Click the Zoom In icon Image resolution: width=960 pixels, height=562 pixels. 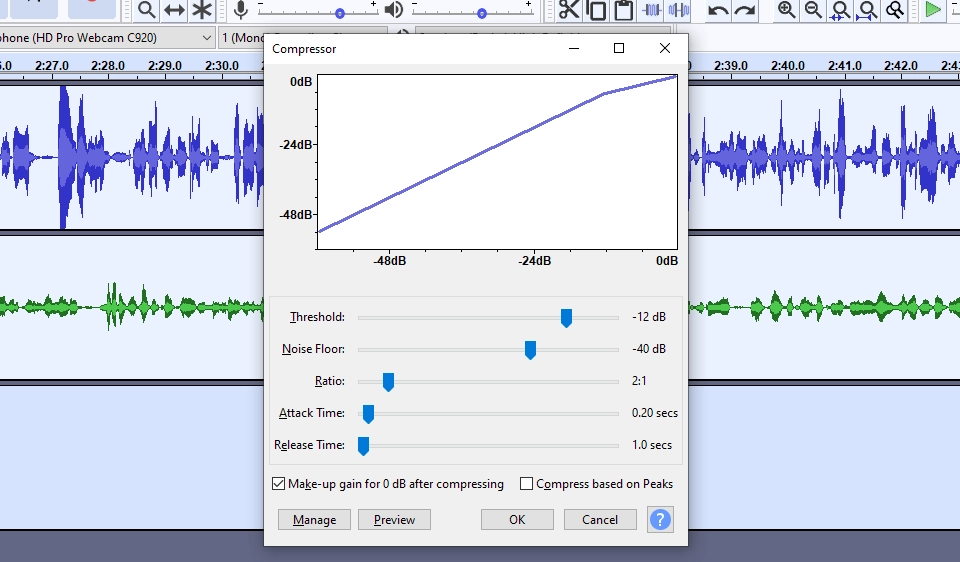coord(787,10)
